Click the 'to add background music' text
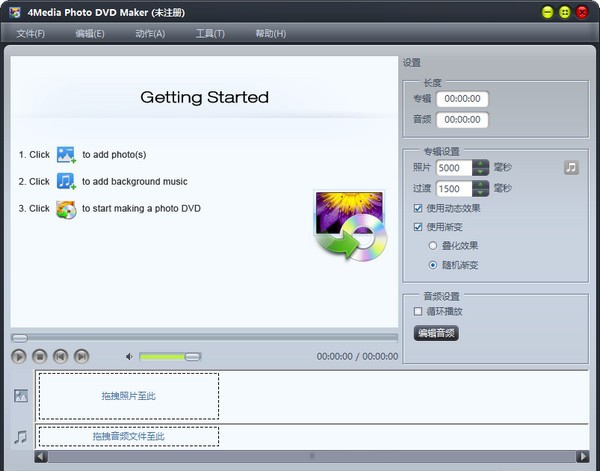 point(135,181)
